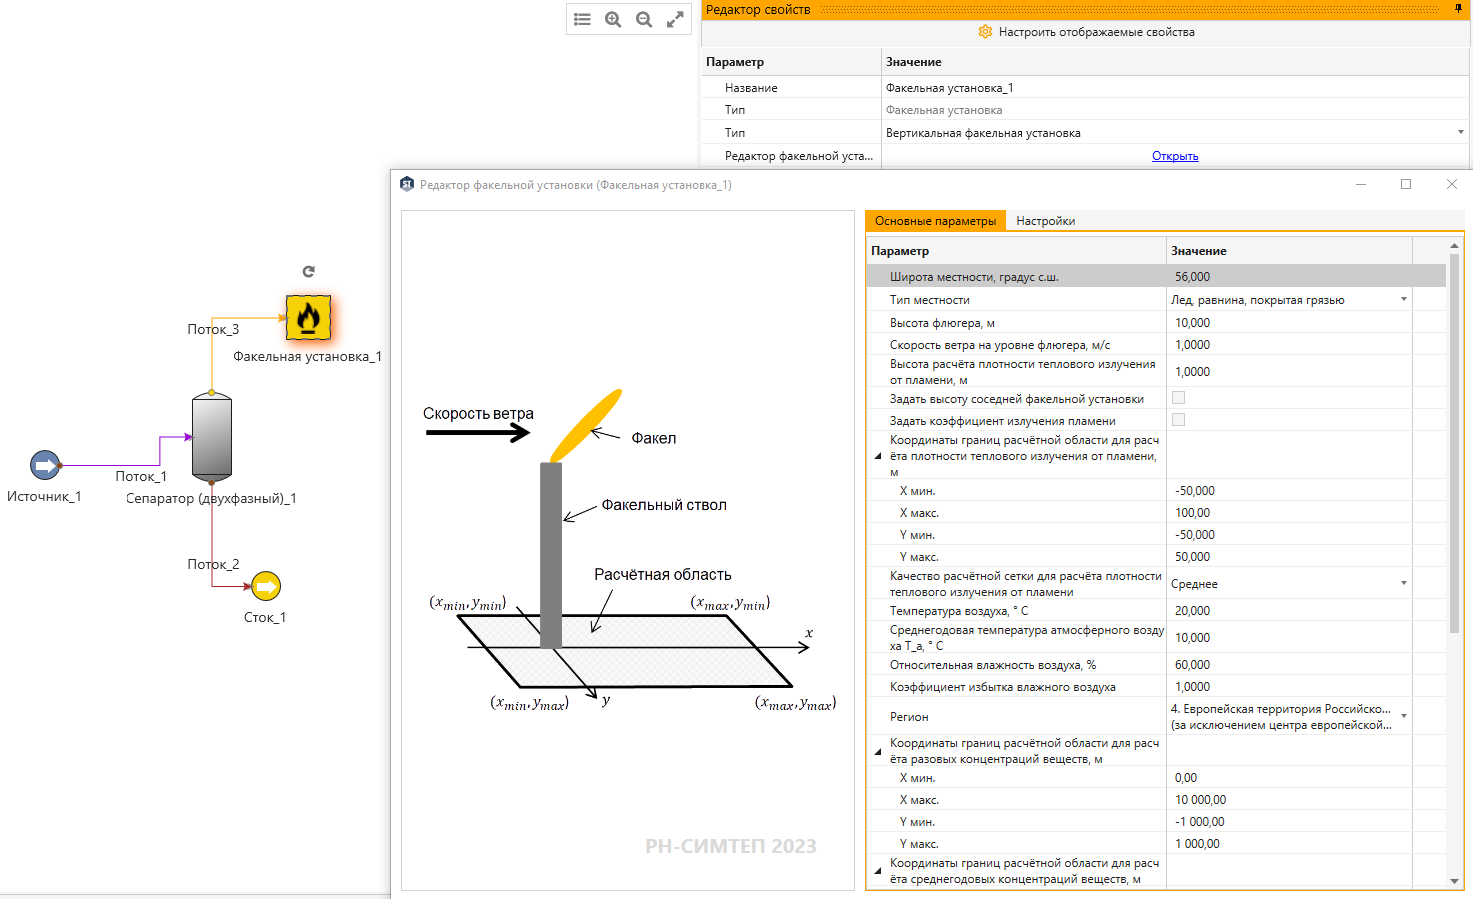Select the two-phase separator vessel icon
This screenshot has height=899, width=1473.
click(212, 436)
